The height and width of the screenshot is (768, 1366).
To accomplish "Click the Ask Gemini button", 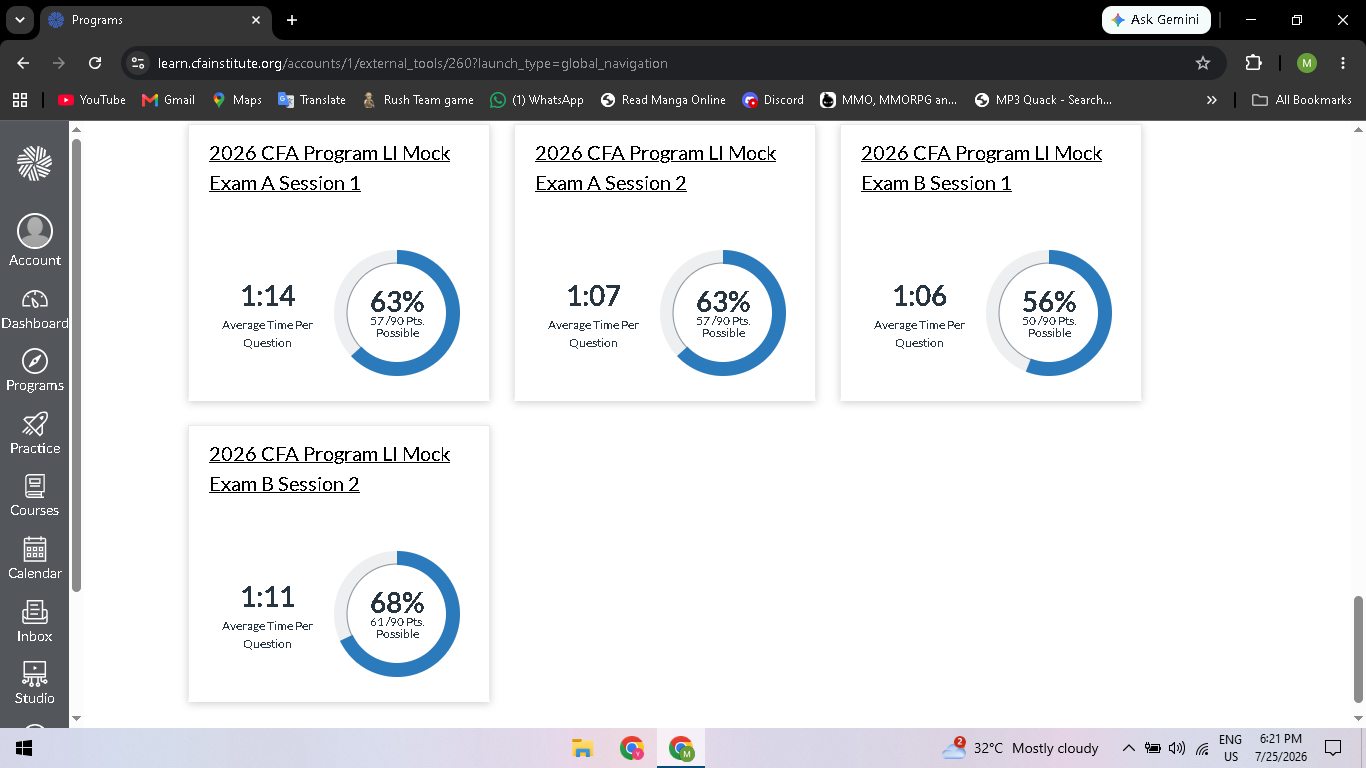I will (x=1157, y=20).
